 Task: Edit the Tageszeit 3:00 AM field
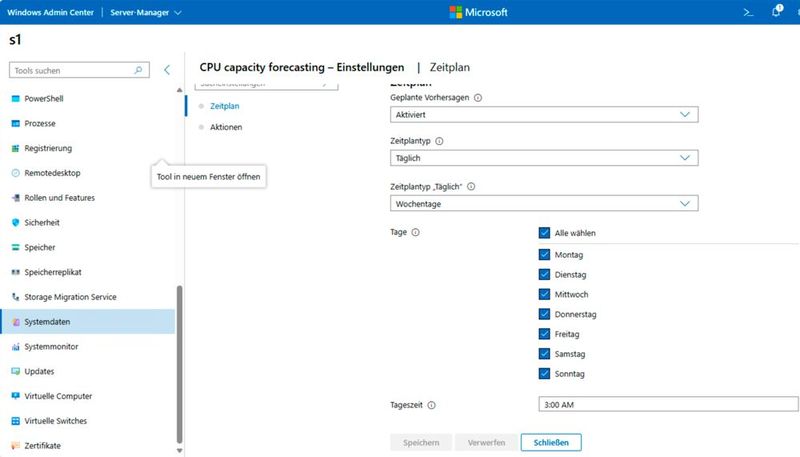[x=668, y=404]
